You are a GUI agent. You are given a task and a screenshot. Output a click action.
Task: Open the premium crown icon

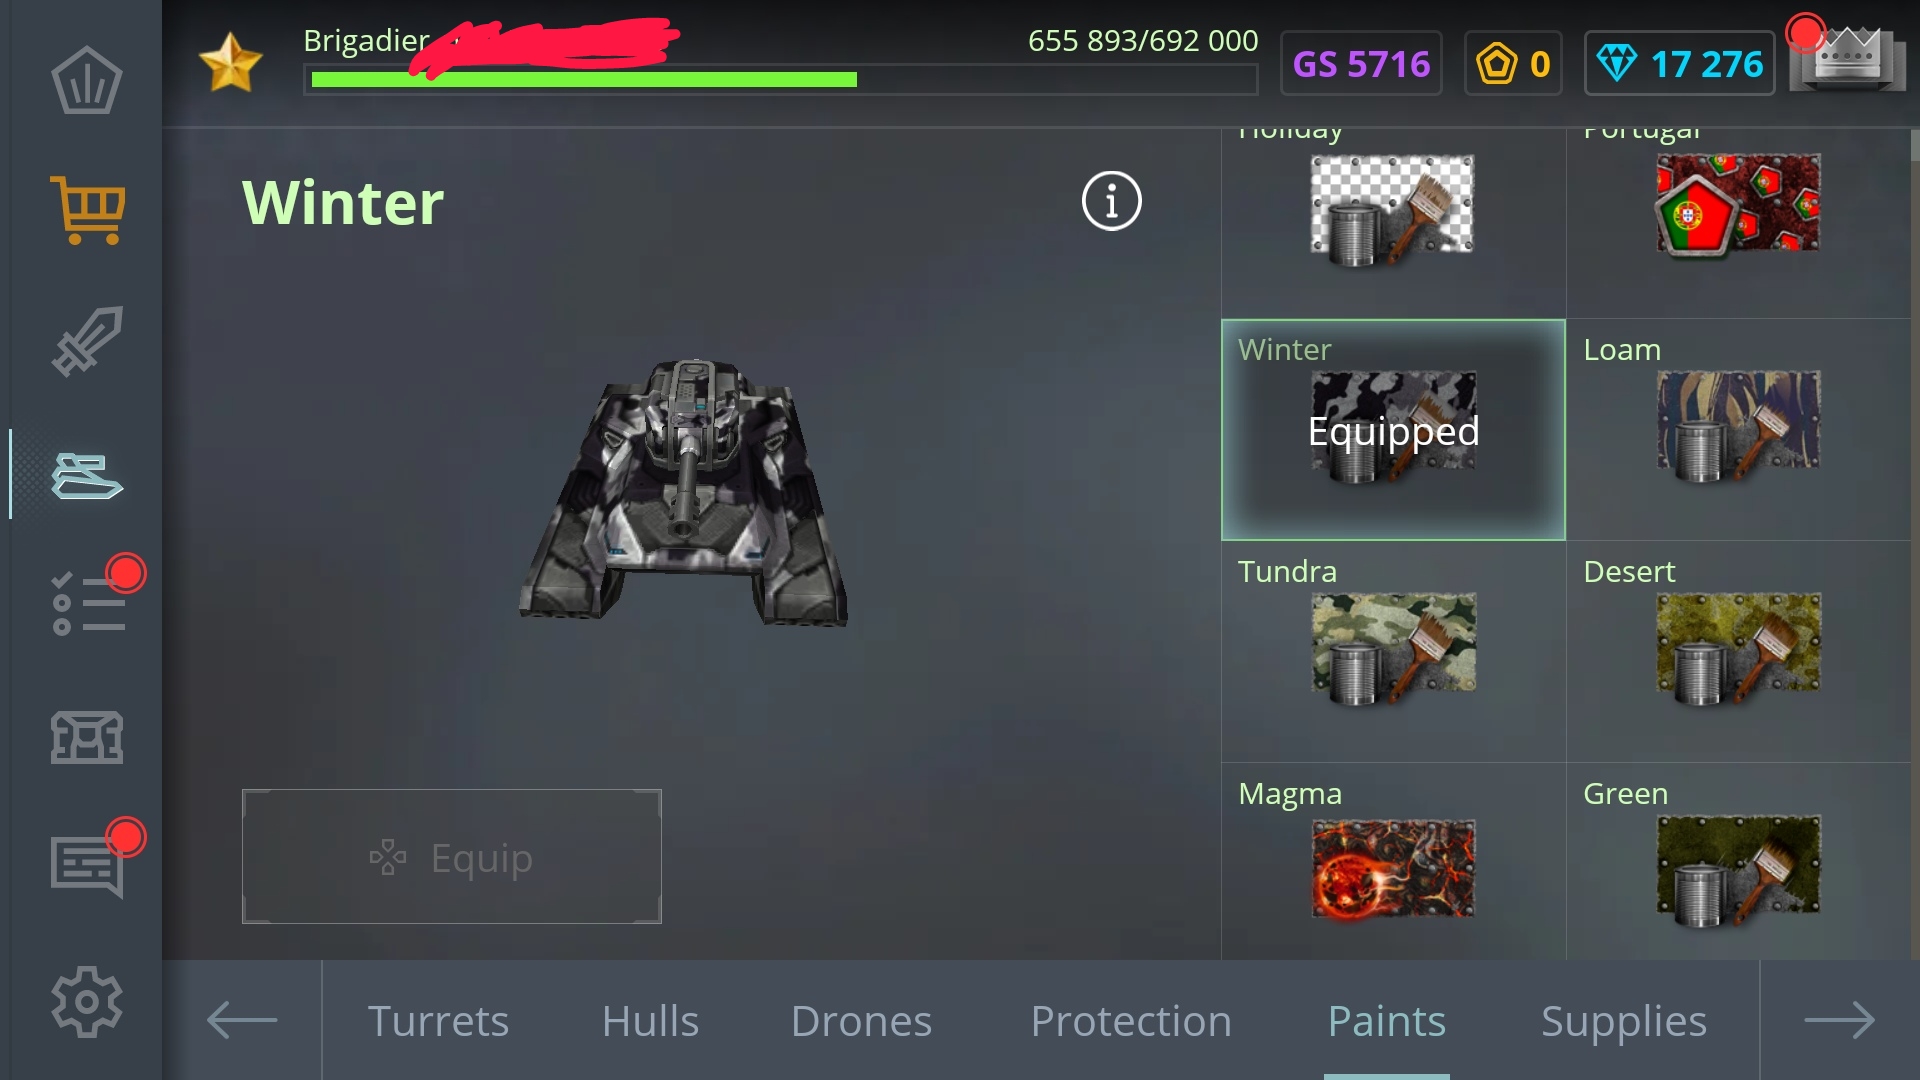point(1847,60)
